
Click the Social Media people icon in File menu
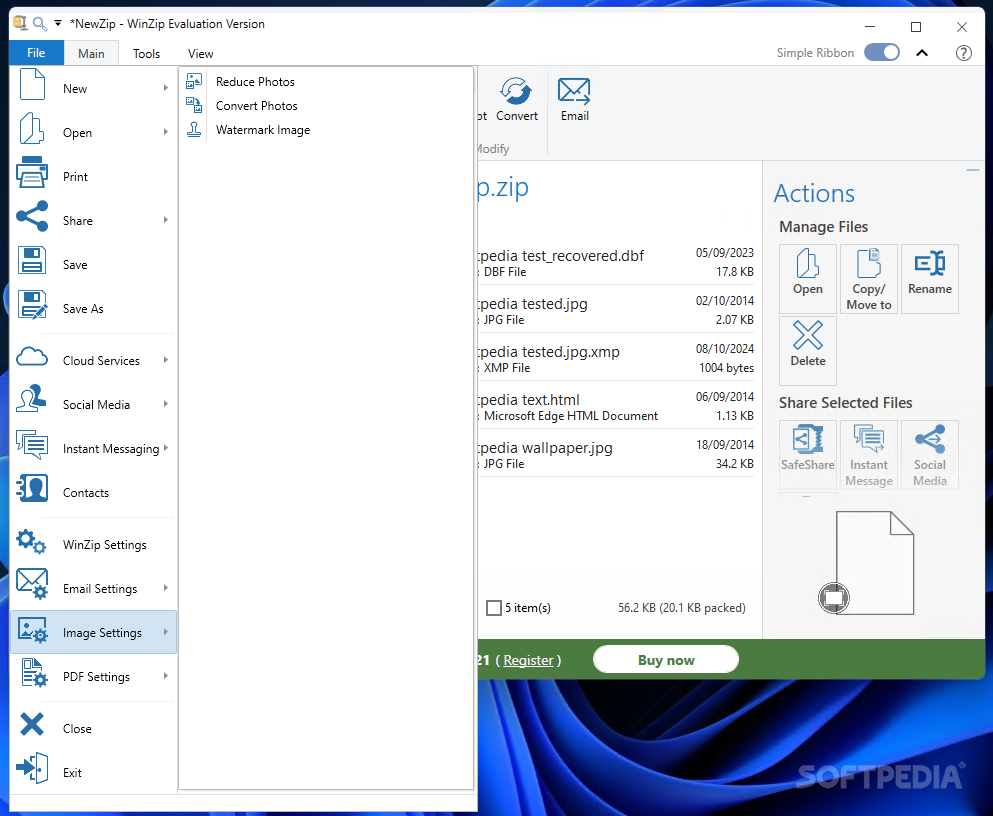[32, 399]
